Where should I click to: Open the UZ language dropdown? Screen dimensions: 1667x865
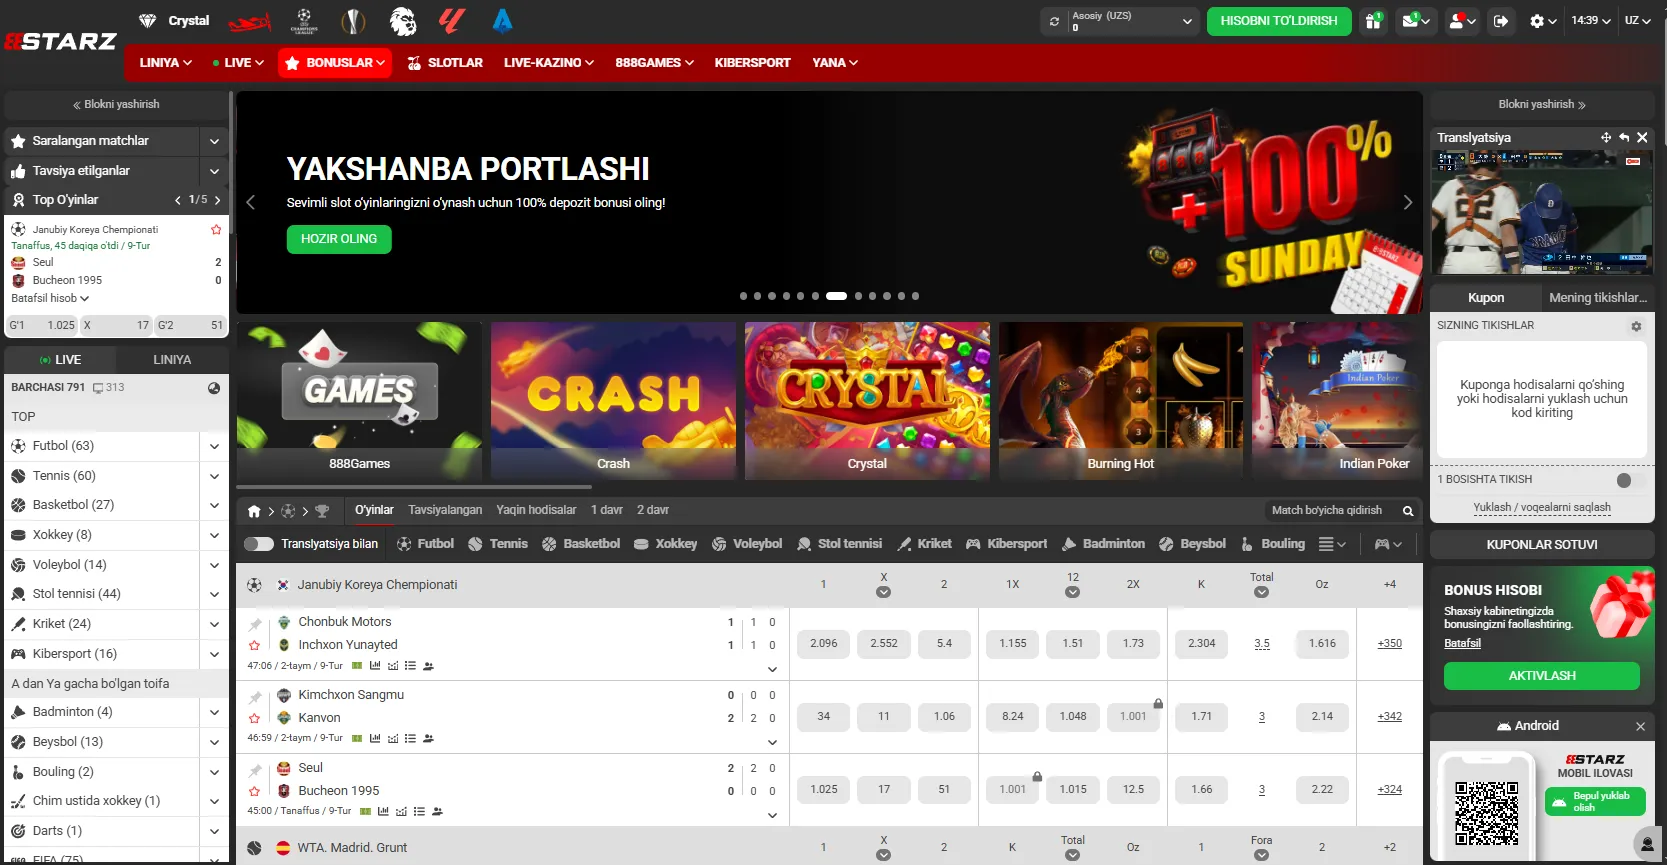pyautogui.click(x=1637, y=21)
